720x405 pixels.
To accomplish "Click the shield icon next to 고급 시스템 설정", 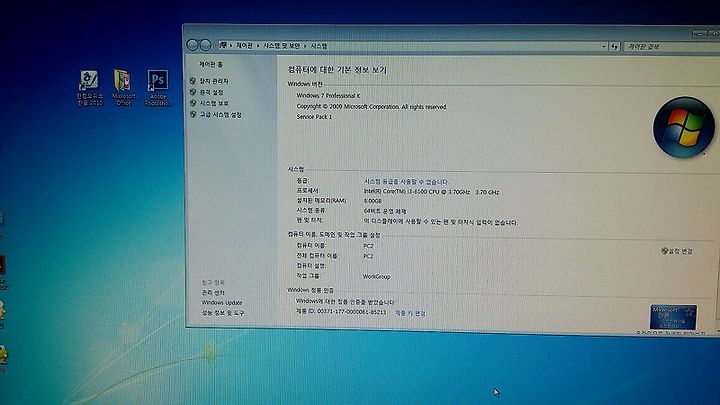I will coord(193,114).
